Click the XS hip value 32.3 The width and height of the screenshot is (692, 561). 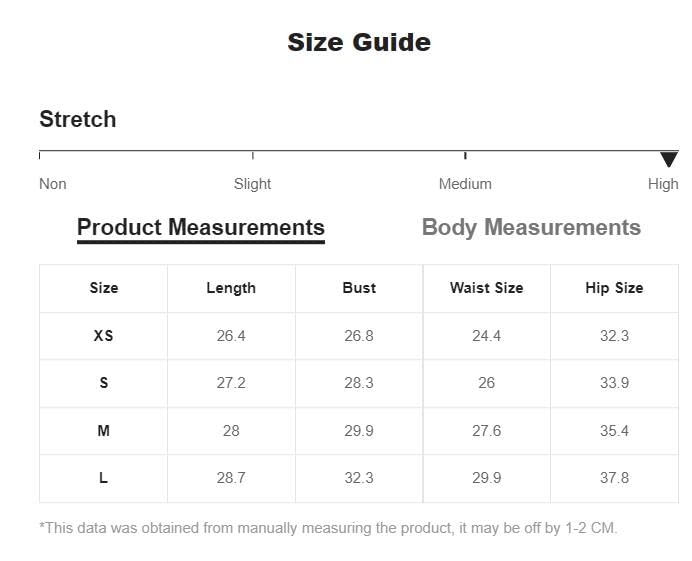click(x=614, y=336)
